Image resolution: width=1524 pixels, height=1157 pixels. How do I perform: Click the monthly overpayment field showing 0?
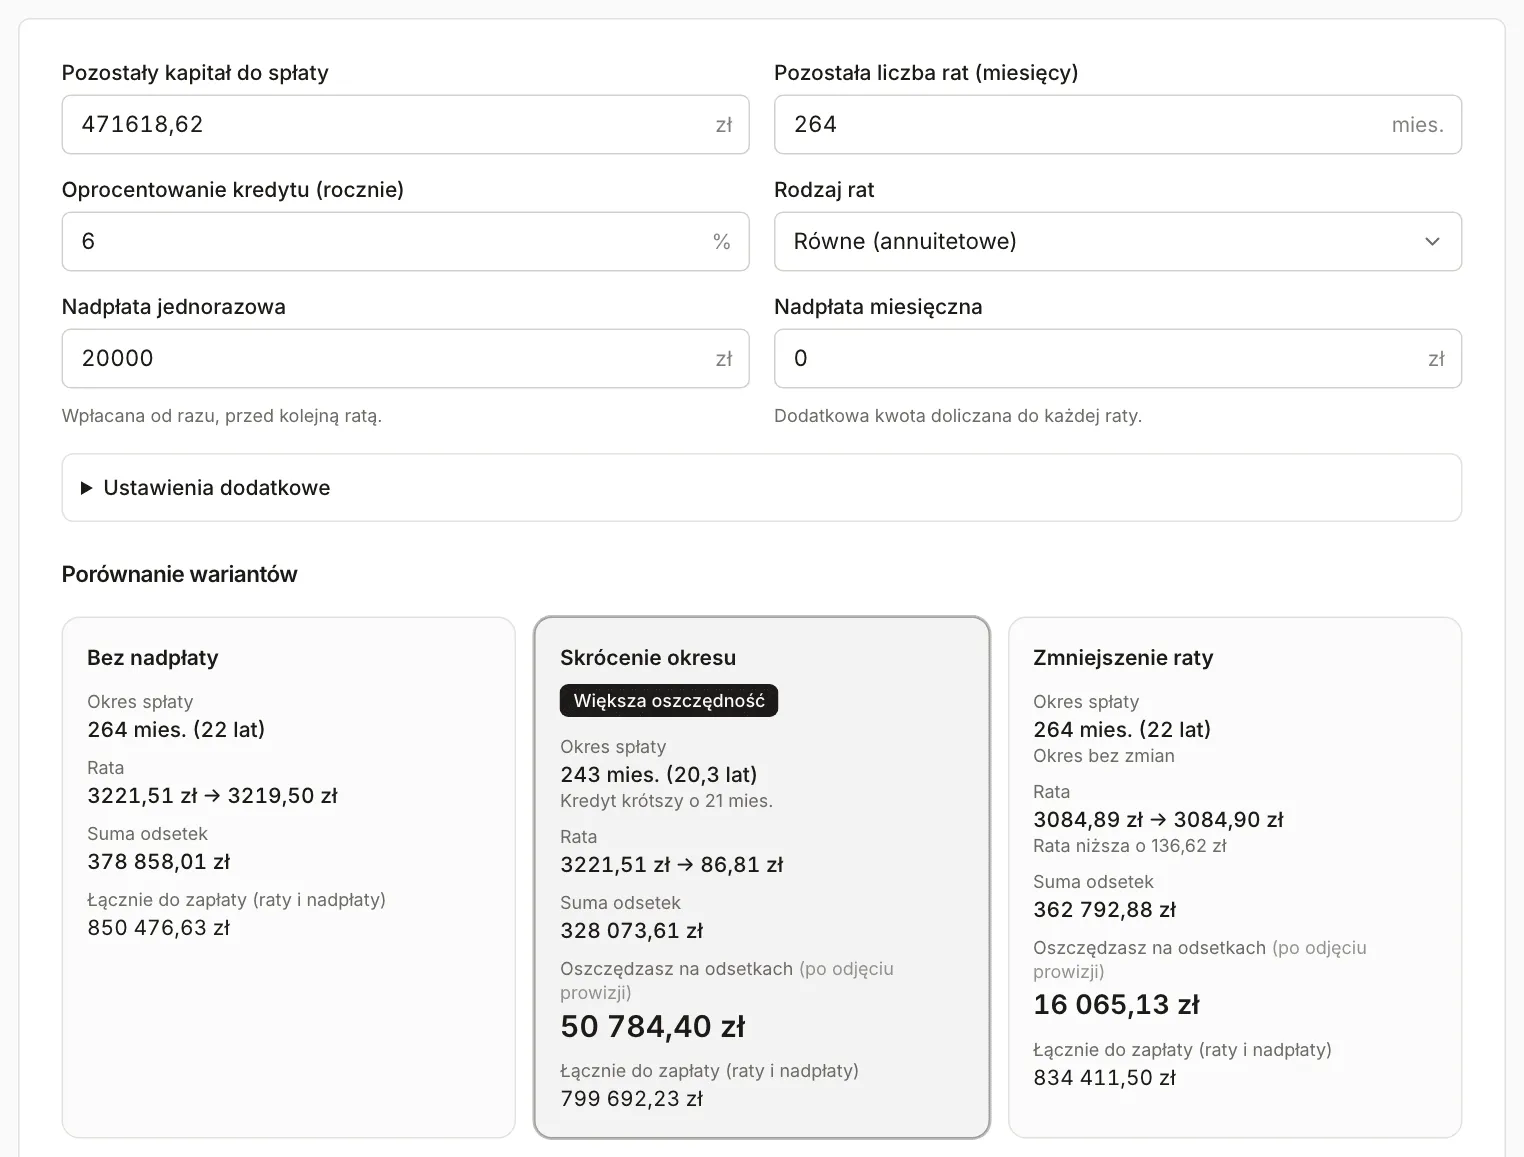point(1117,358)
